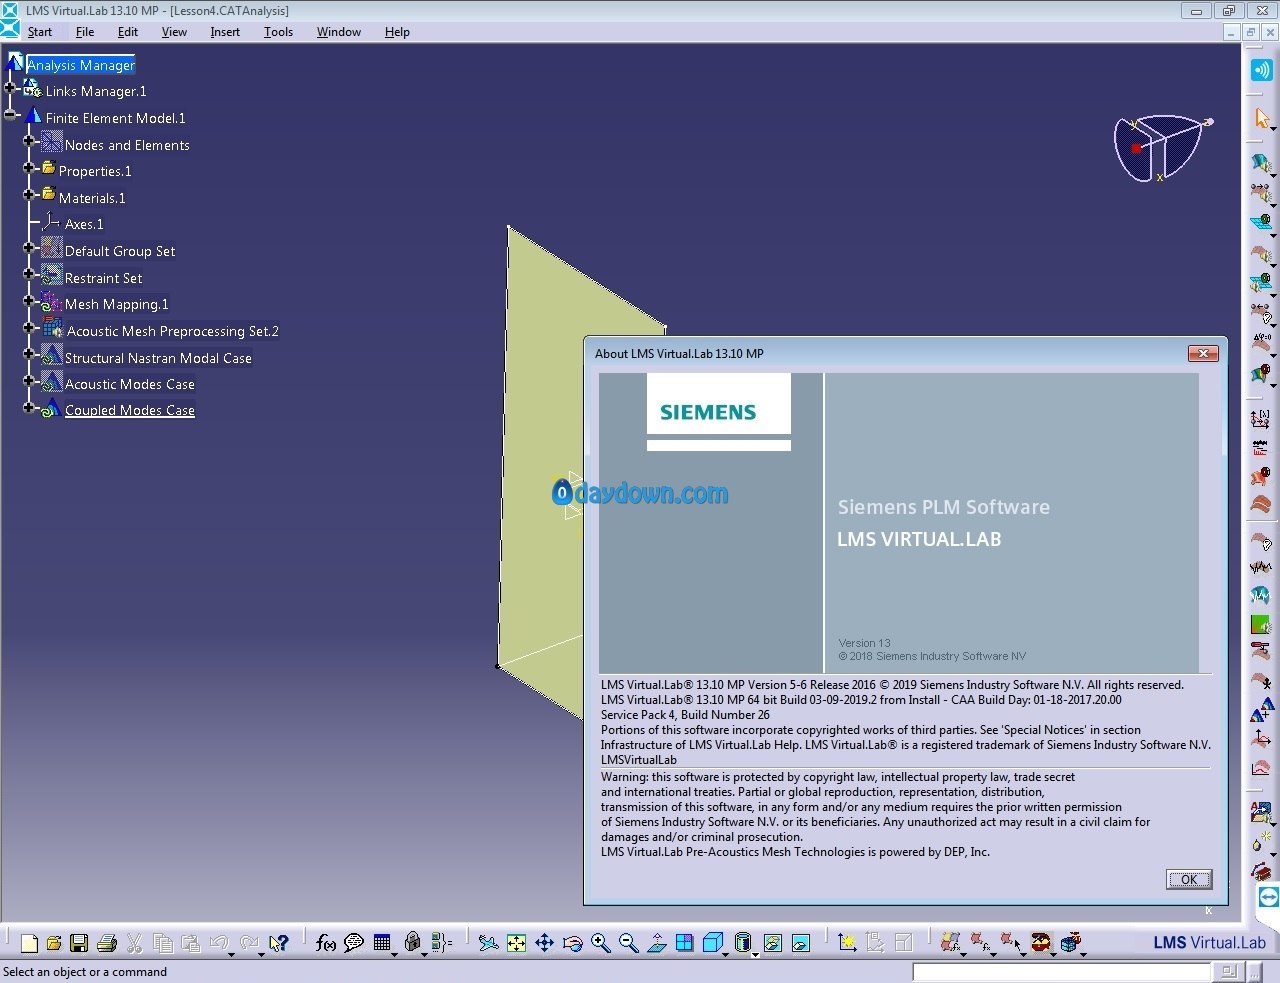Collapse the Finite Element Model.1 node
The image size is (1280, 983).
click(x=10, y=115)
